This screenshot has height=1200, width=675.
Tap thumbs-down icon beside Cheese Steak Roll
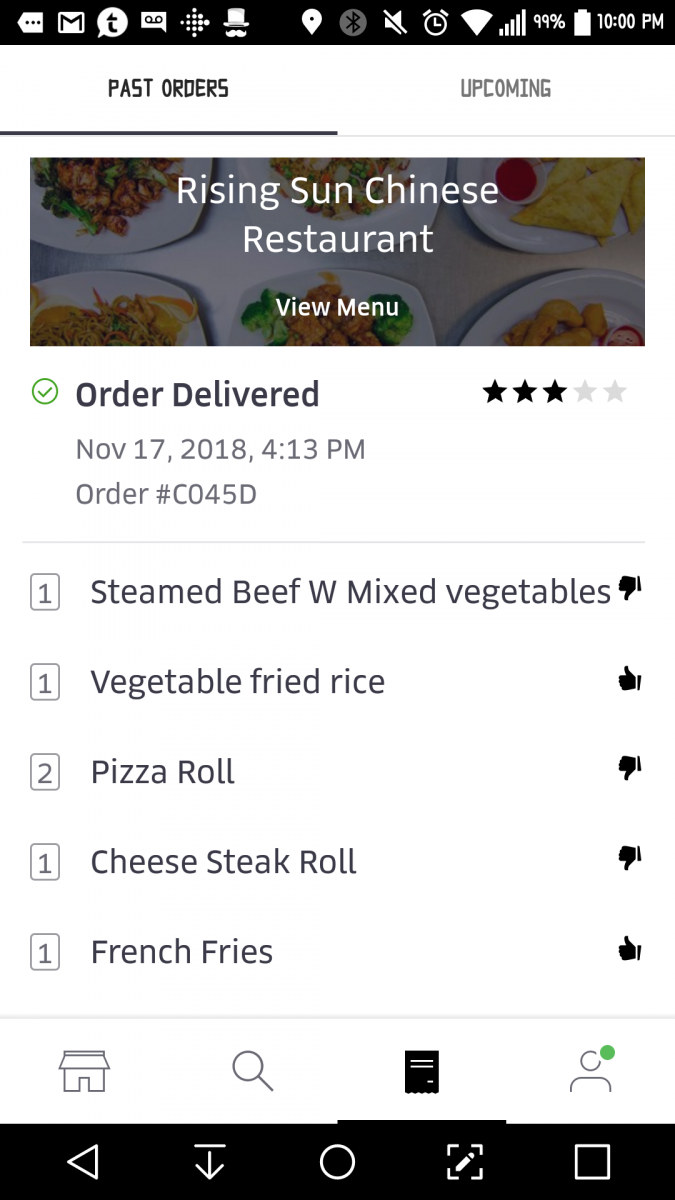629,859
